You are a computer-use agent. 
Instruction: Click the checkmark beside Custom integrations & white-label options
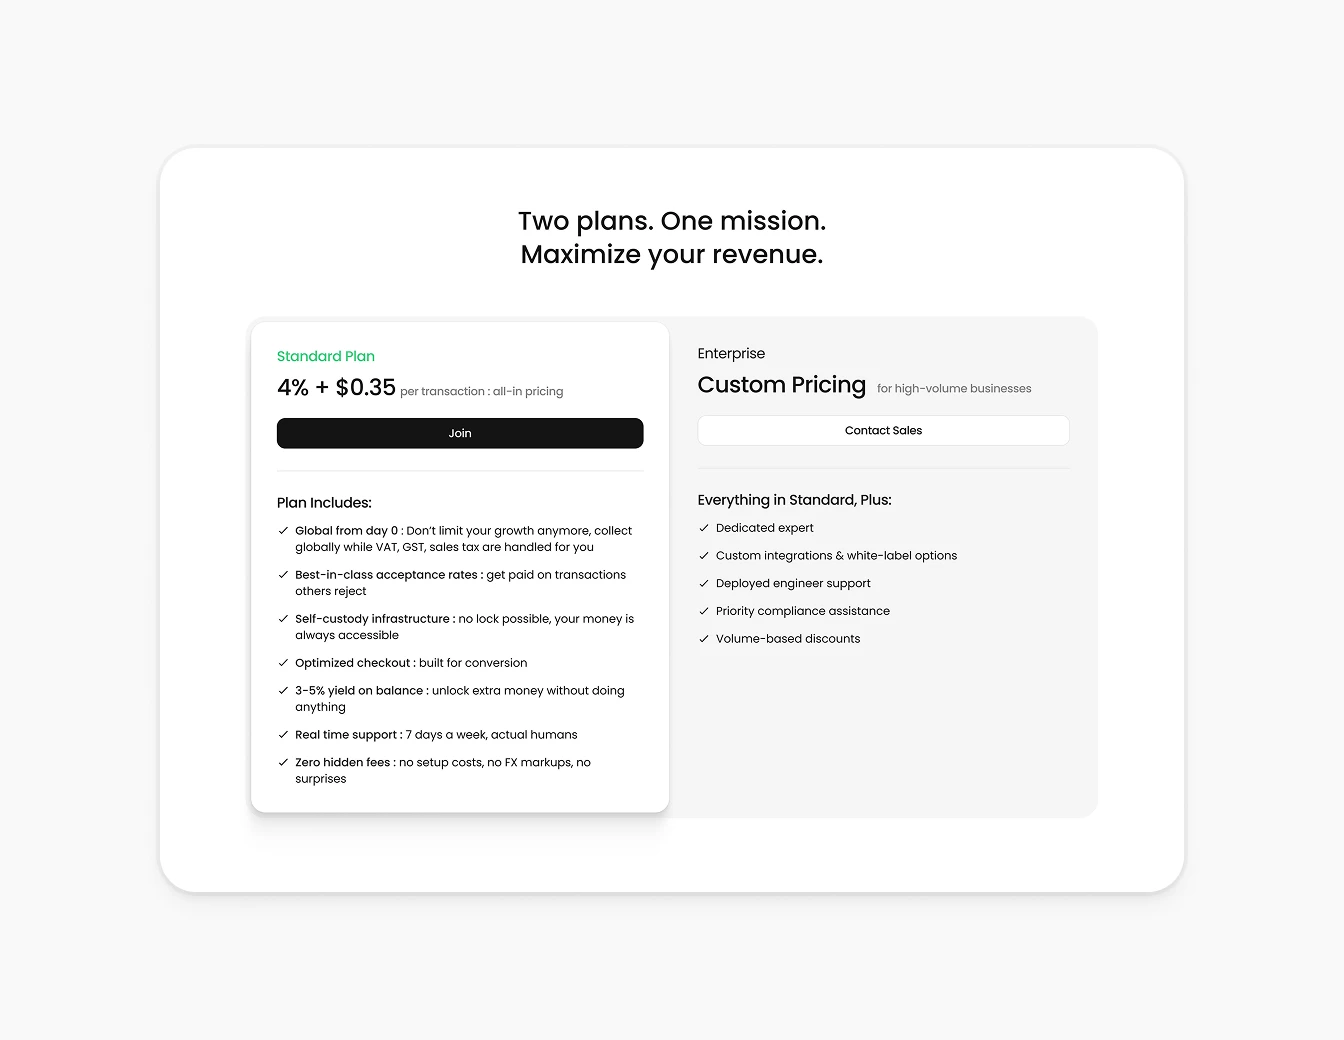point(703,555)
